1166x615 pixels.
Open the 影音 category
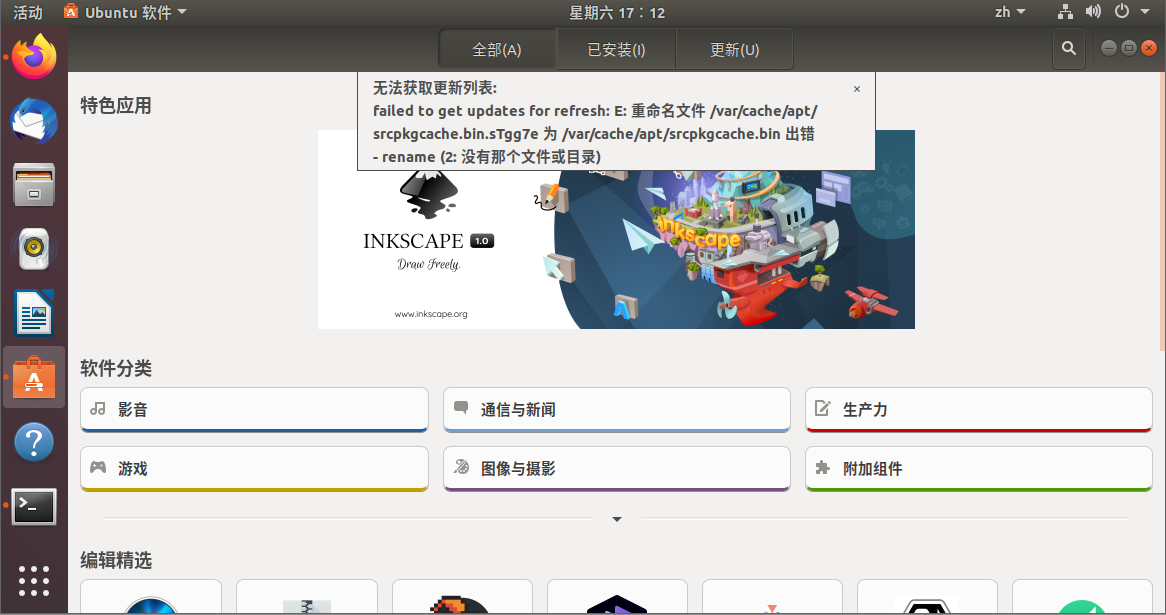point(254,409)
